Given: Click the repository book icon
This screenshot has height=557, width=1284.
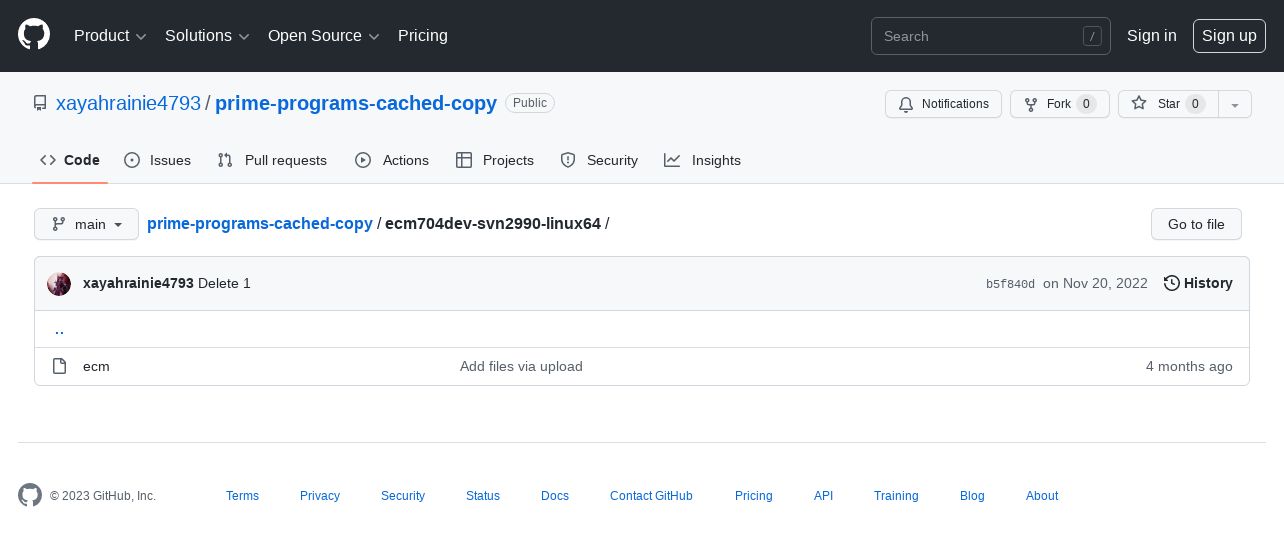Looking at the screenshot, I should coord(40,103).
